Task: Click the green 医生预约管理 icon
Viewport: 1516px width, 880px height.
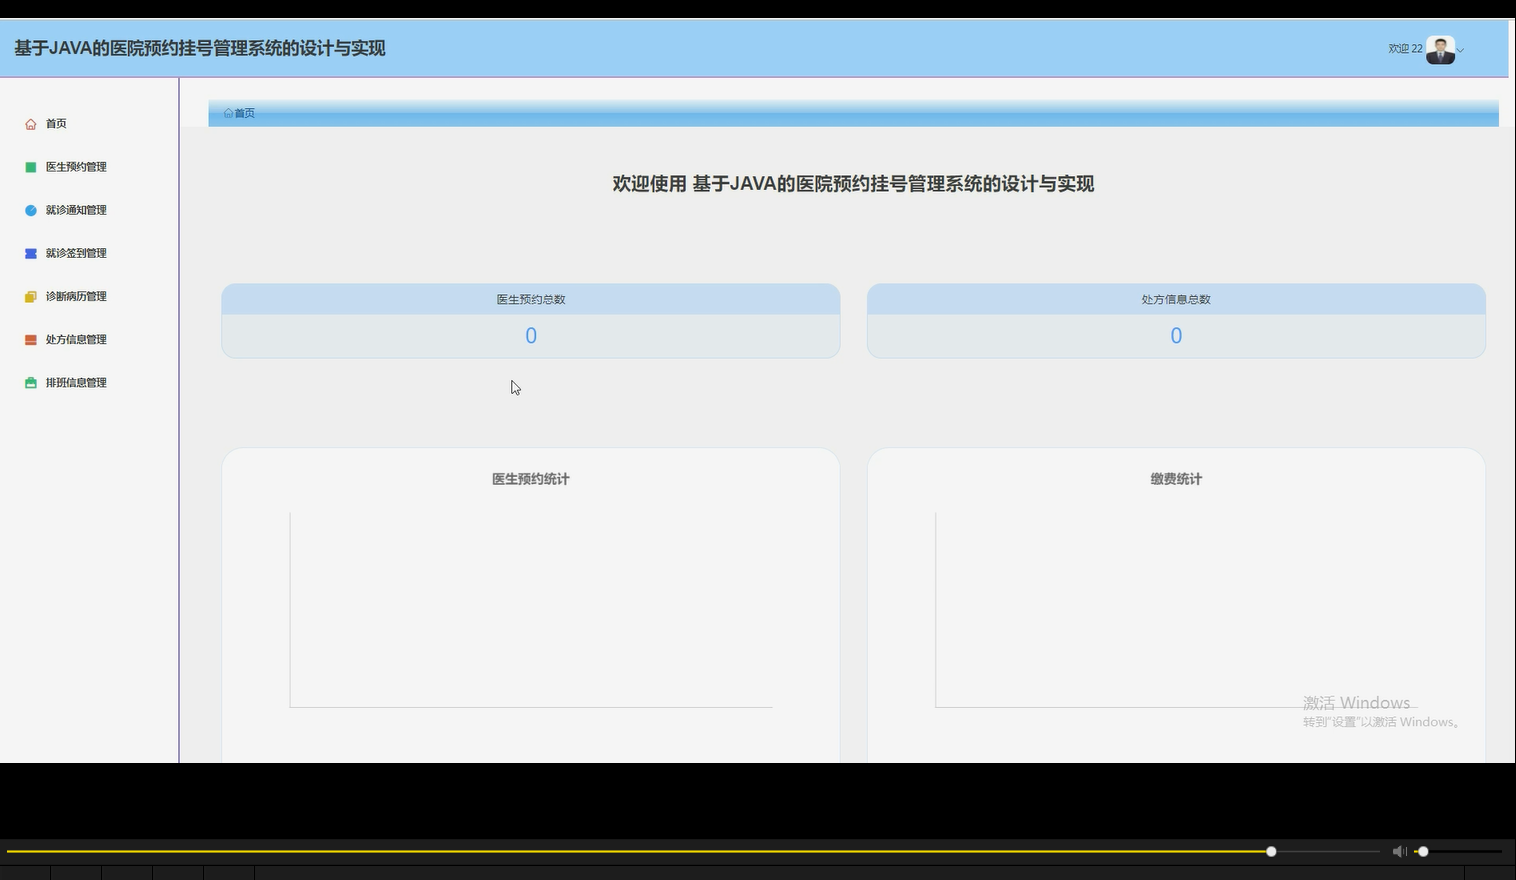Action: (x=31, y=167)
